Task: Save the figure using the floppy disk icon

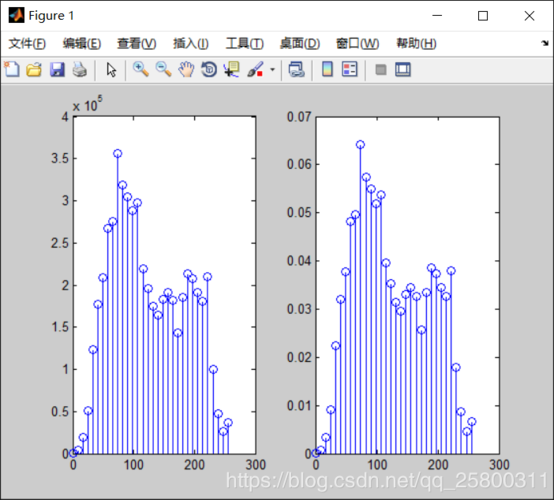Action: tap(57, 70)
